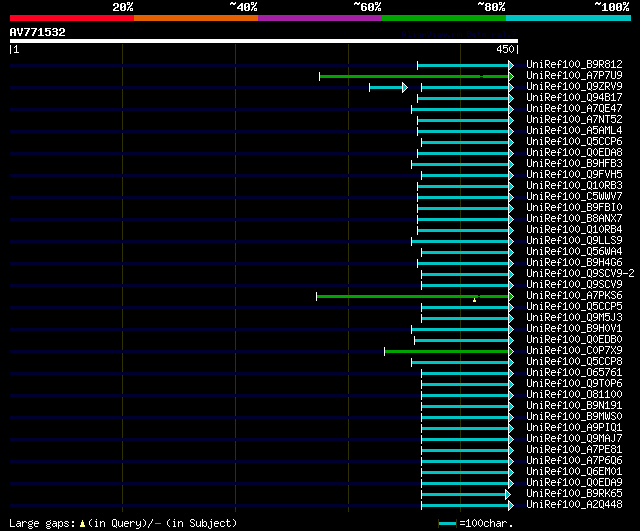Screen dimensions: 640x531
Task: Select the UniRef100_B9RK65 label
Action: pyautogui.click(x=574, y=494)
